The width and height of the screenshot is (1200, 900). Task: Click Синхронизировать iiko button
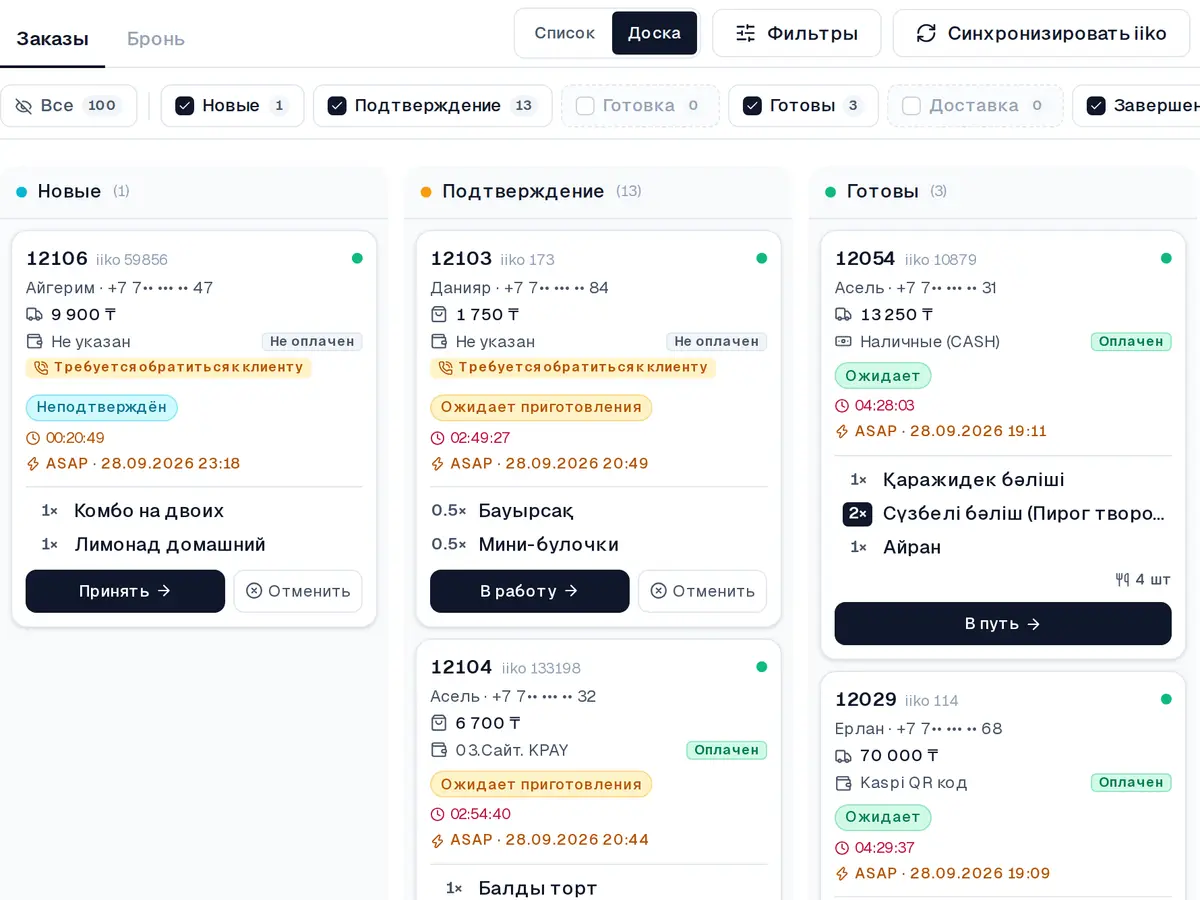pyautogui.click(x=1041, y=33)
